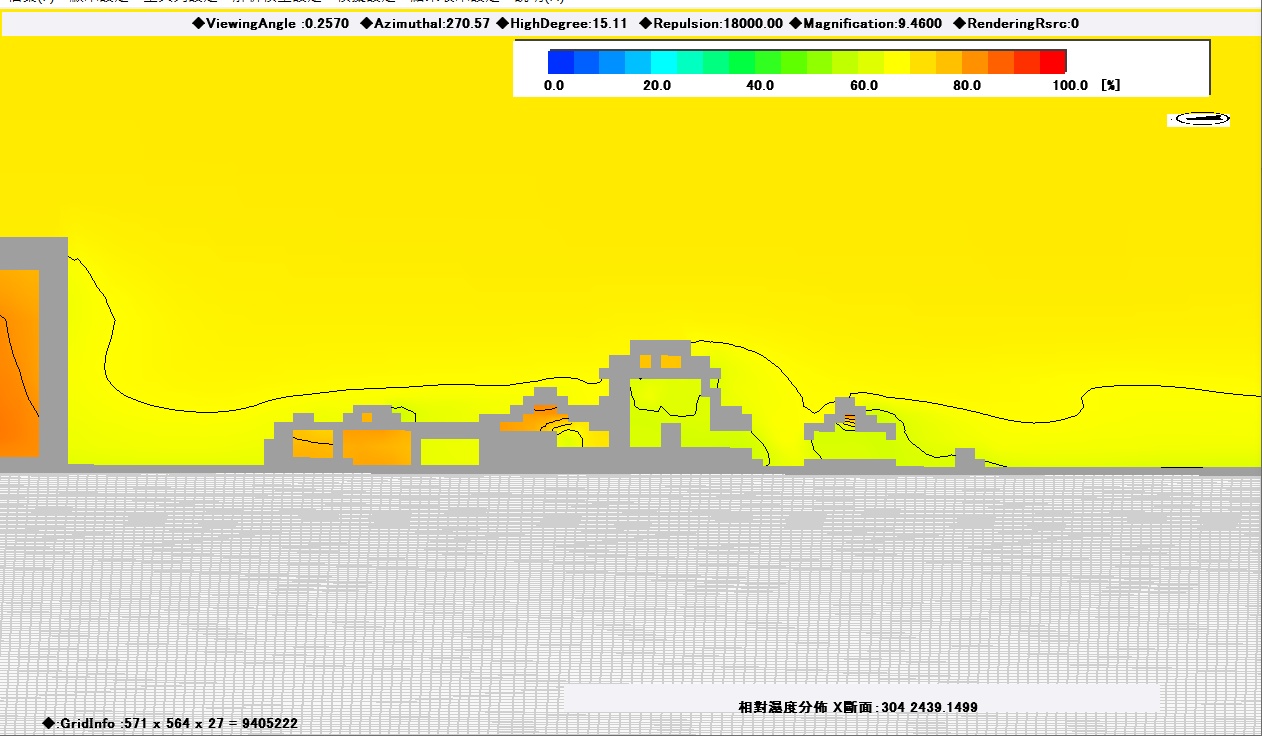Select the HighDegree readout
1262x736 pixels.
562,23
